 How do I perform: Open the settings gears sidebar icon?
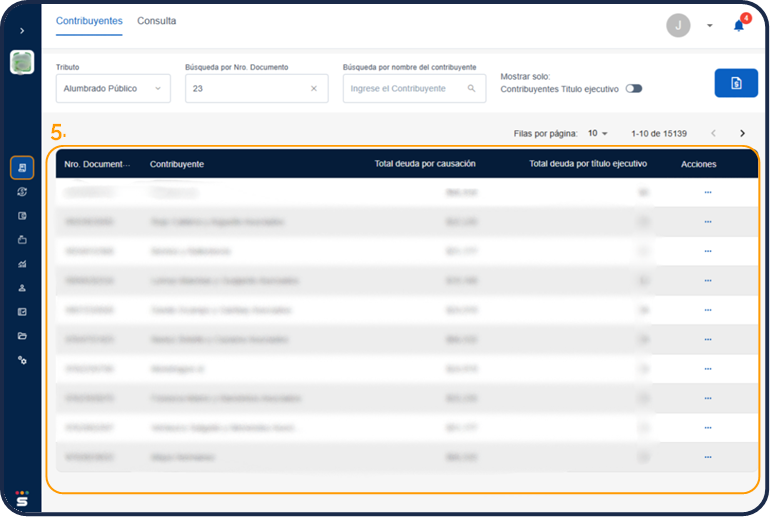(x=22, y=360)
